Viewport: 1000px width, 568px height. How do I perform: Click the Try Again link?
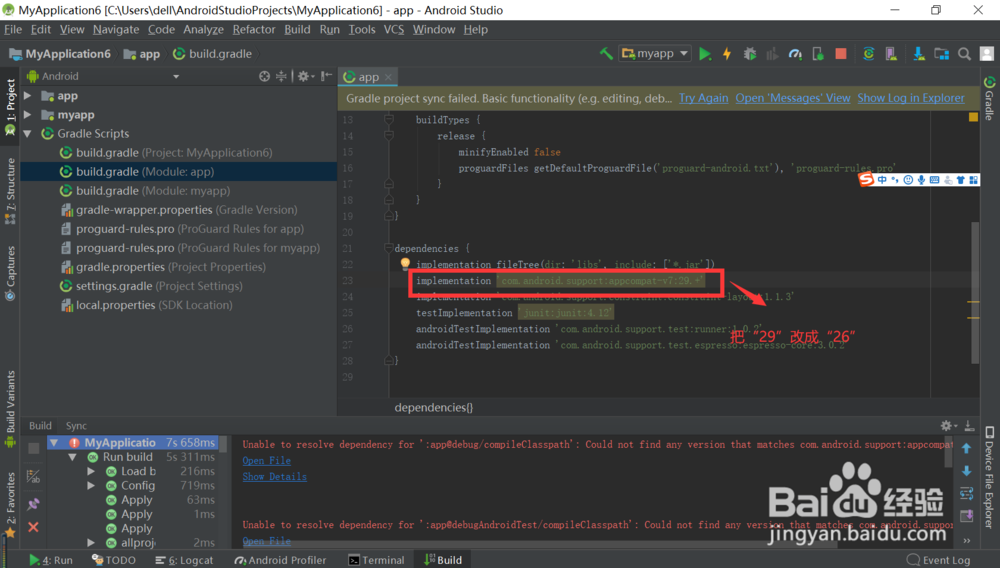point(703,98)
